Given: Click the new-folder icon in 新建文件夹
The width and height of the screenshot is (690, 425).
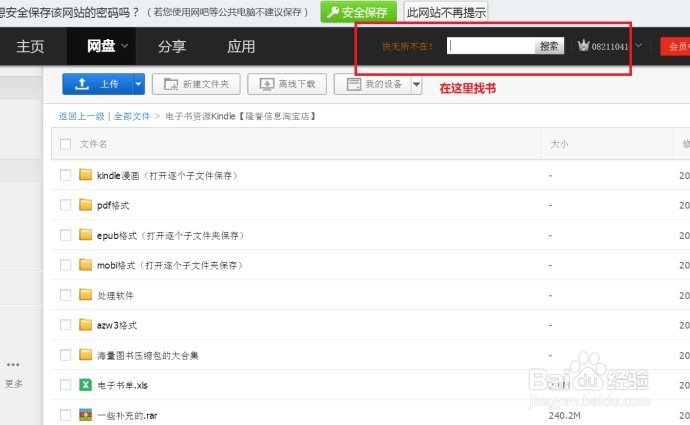Looking at the screenshot, I should coord(171,84).
